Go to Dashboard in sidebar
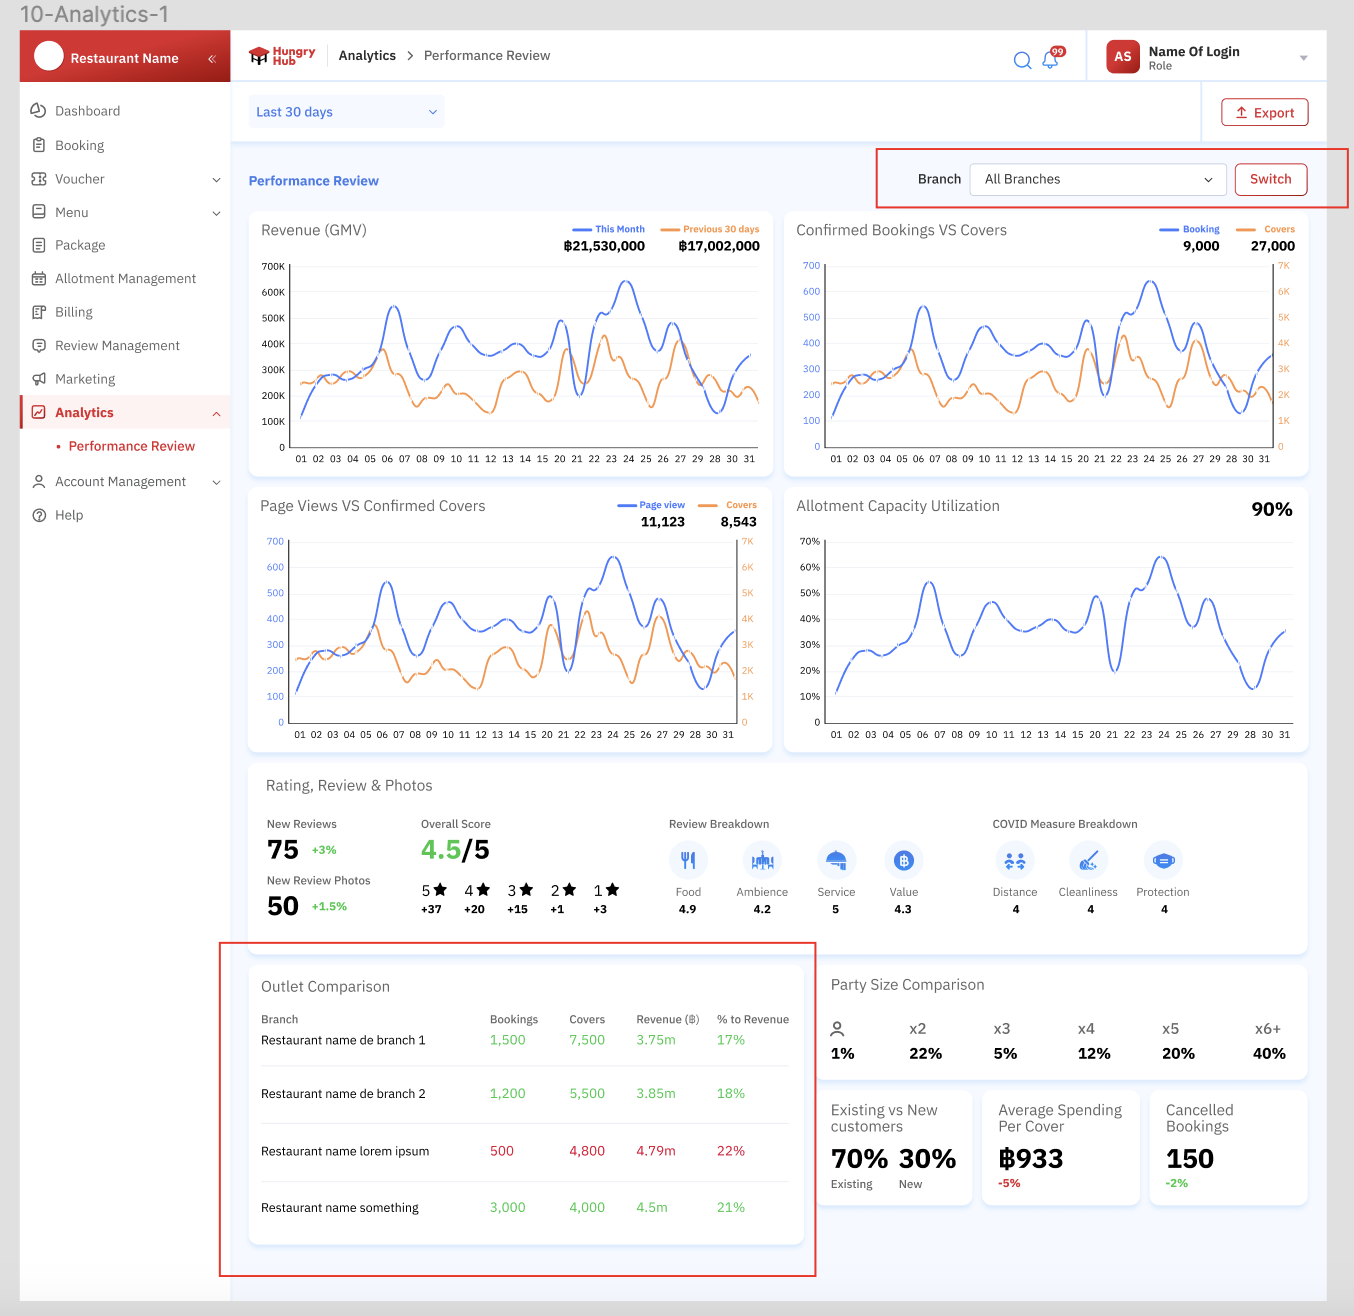This screenshot has width=1354, height=1316. coord(87,111)
